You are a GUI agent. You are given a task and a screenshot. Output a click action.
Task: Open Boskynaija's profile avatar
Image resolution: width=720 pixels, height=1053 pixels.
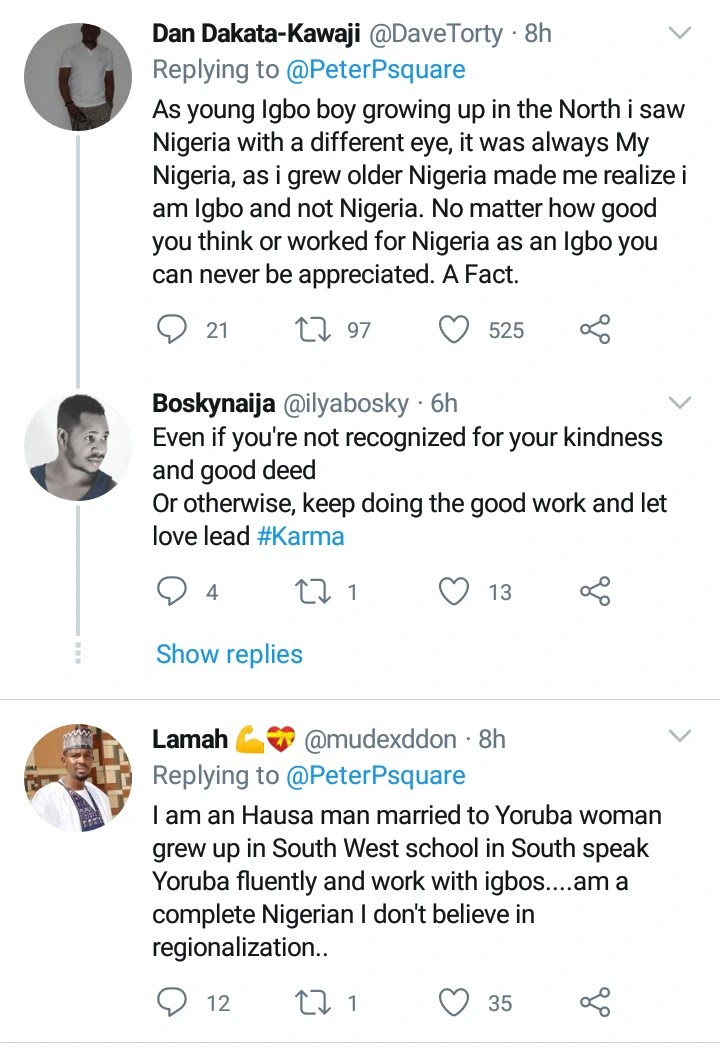coord(77,446)
